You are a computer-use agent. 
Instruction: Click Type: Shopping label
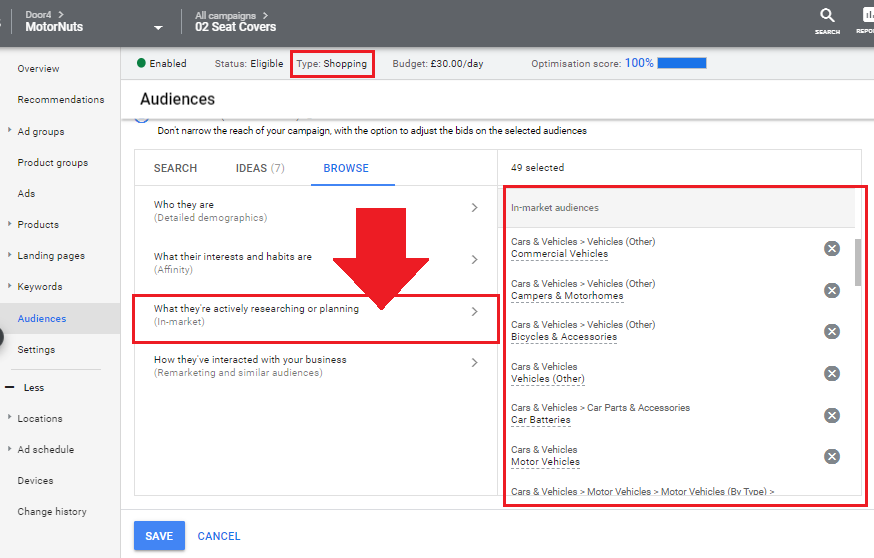(x=332, y=64)
